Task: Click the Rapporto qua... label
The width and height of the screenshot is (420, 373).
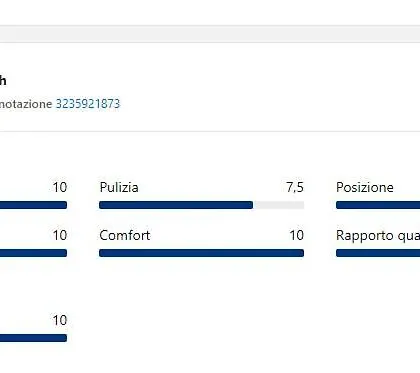Action: click(x=378, y=235)
